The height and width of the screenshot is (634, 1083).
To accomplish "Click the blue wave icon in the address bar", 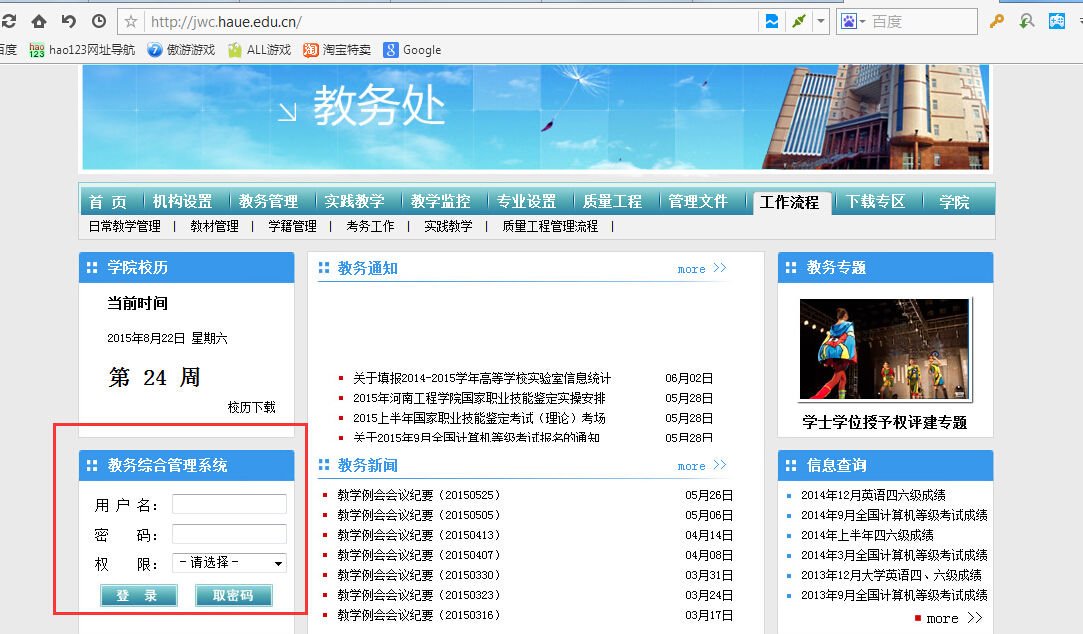I will click(x=771, y=20).
